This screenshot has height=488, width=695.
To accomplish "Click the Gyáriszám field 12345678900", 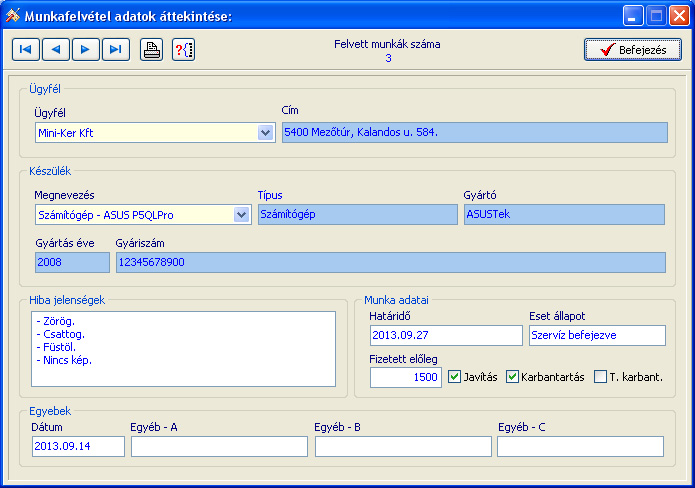I will tap(390, 262).
